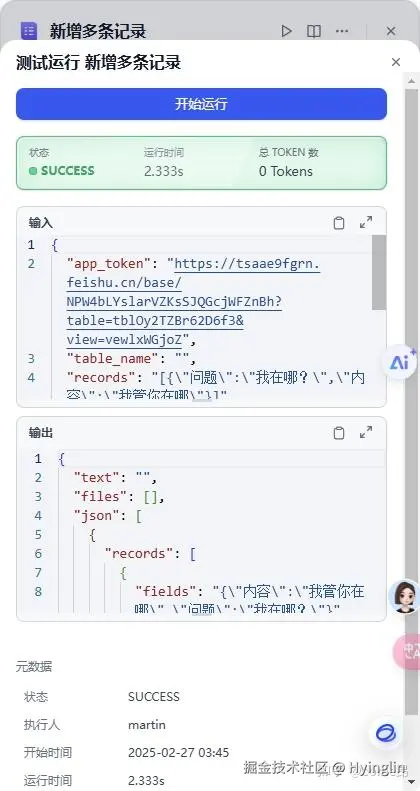The width and height of the screenshot is (420, 791).
Task: Click the 开始运行 button
Action: click(201, 104)
